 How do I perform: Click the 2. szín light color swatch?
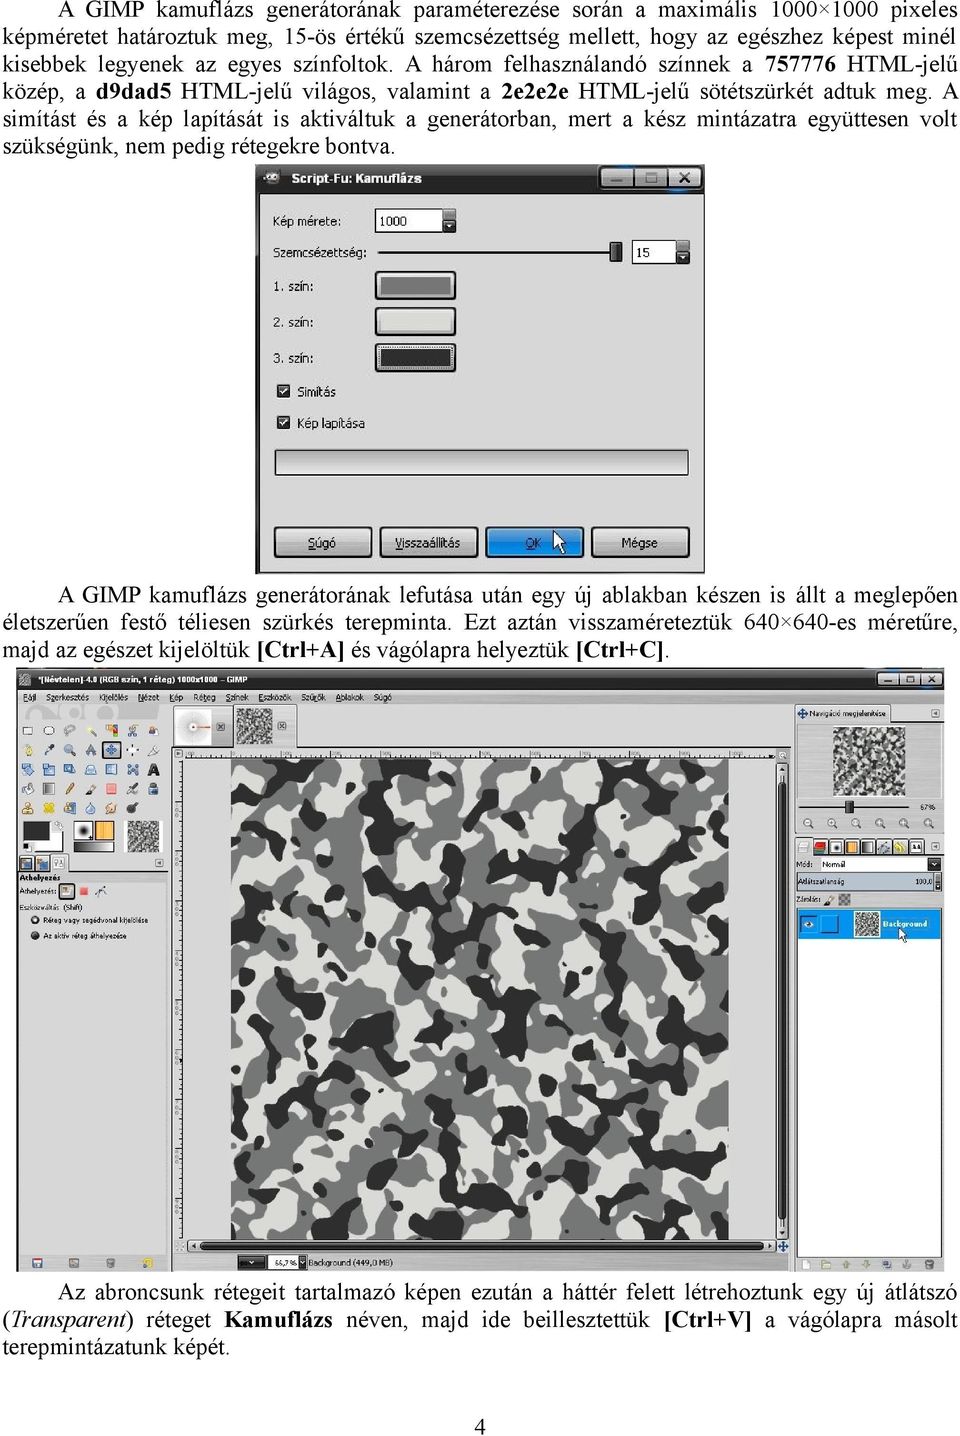click(415, 321)
